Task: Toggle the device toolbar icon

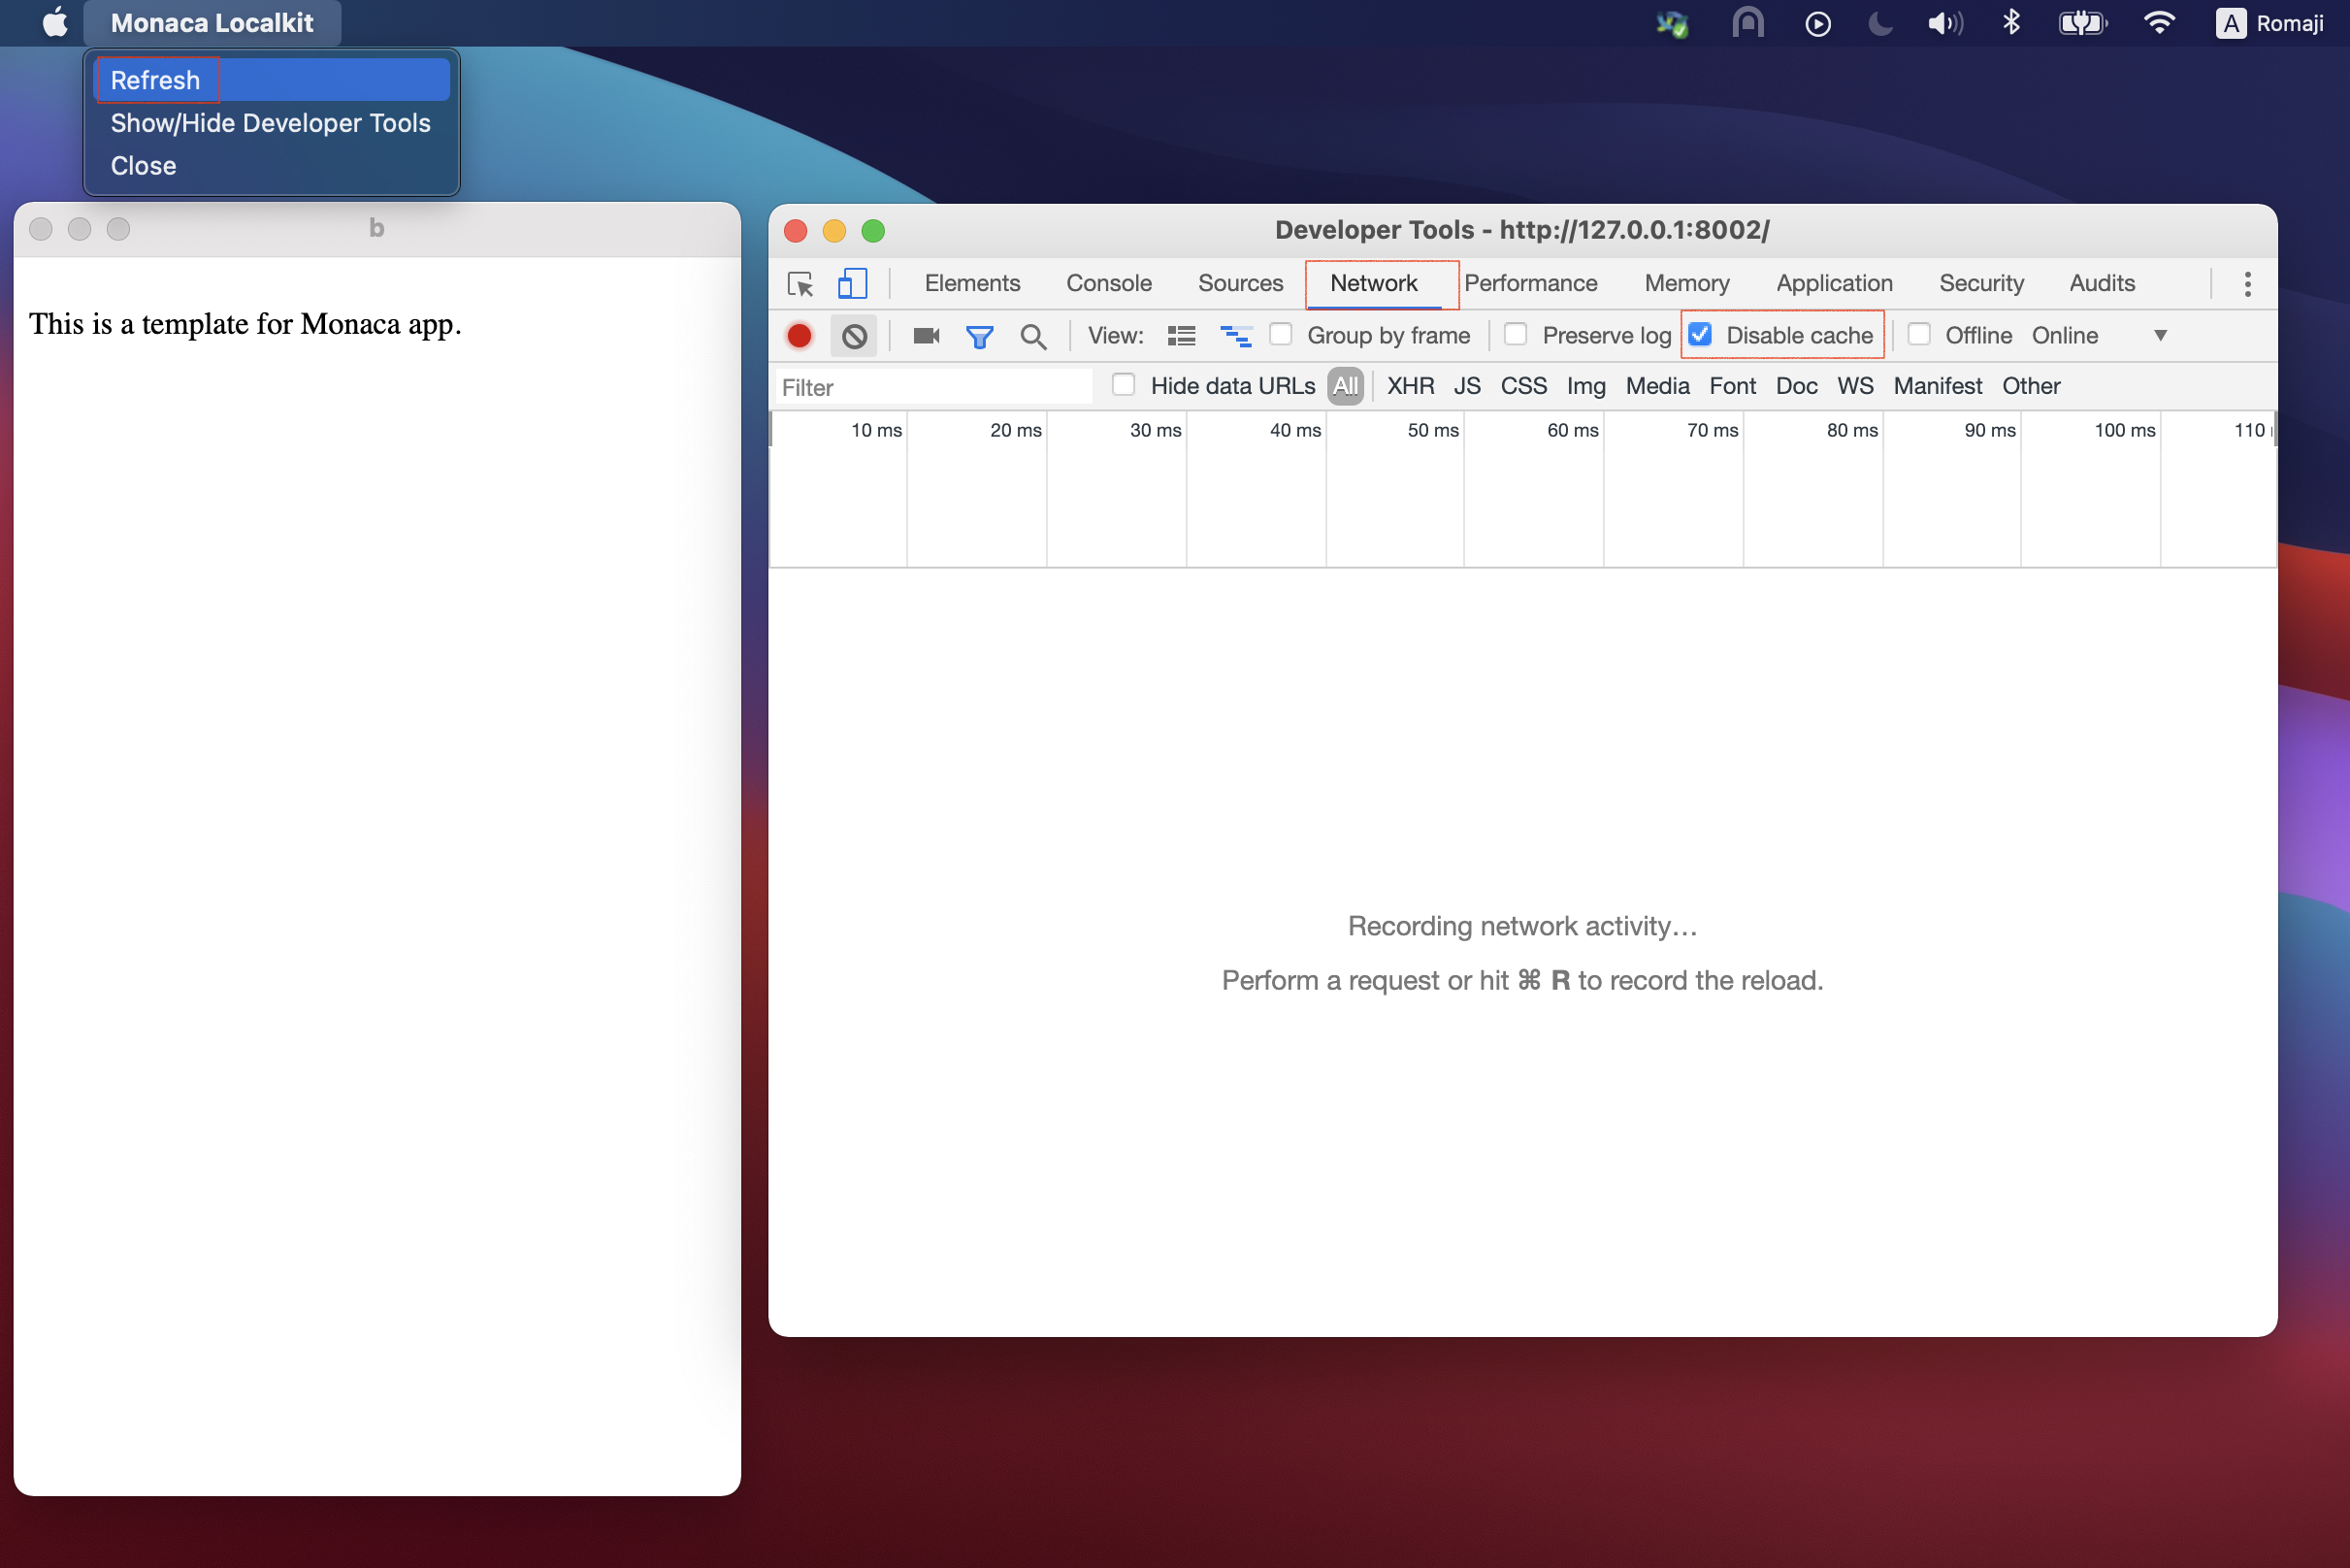Action: pyautogui.click(x=852, y=284)
